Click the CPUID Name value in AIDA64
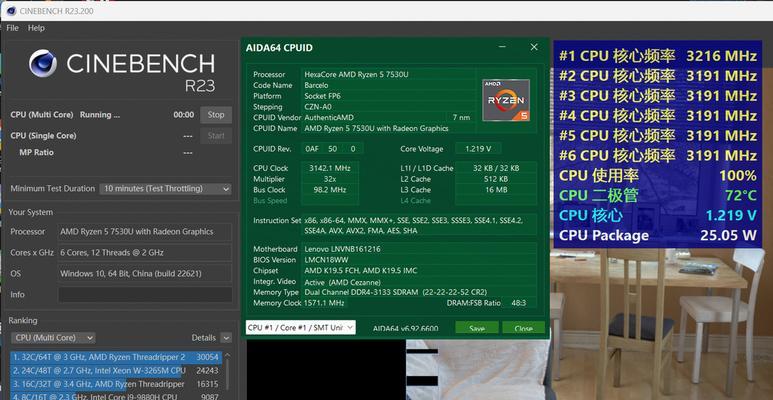This screenshot has width=773, height=400. coord(376,129)
